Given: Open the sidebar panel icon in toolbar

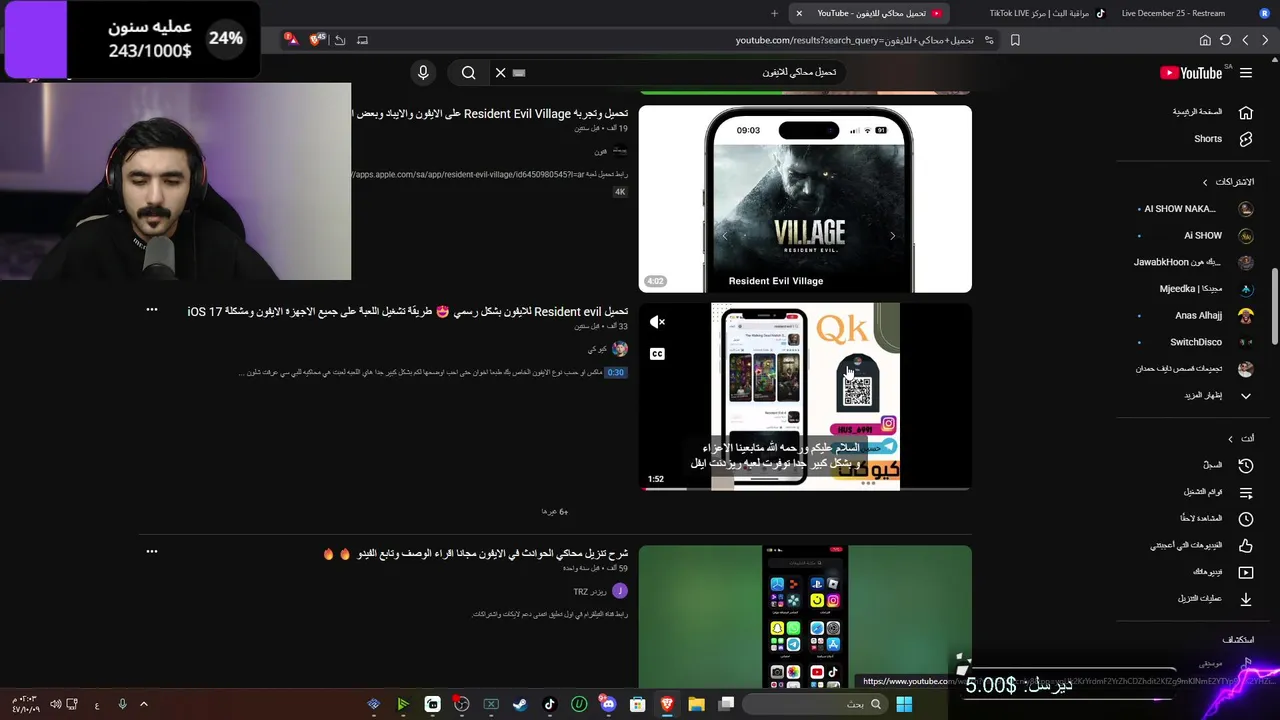Looking at the screenshot, I should click(x=362, y=40).
